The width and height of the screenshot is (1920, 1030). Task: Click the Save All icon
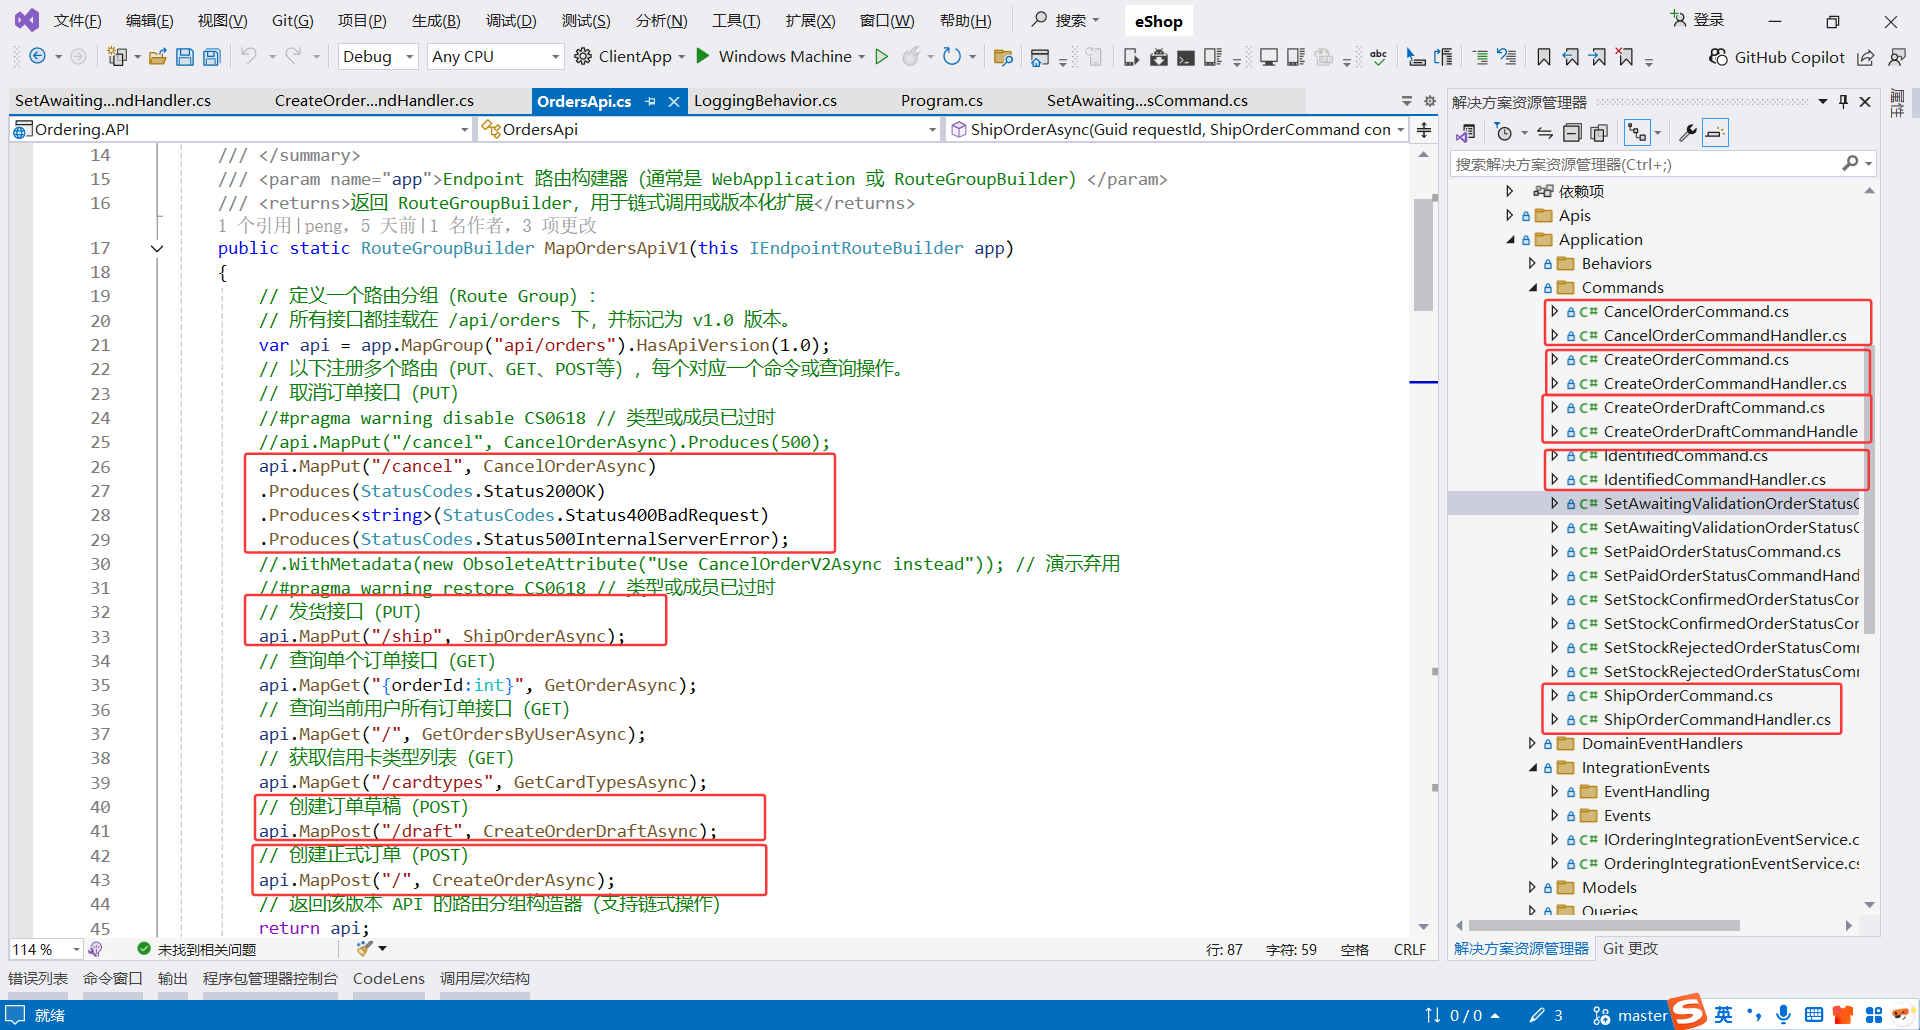pos(211,57)
